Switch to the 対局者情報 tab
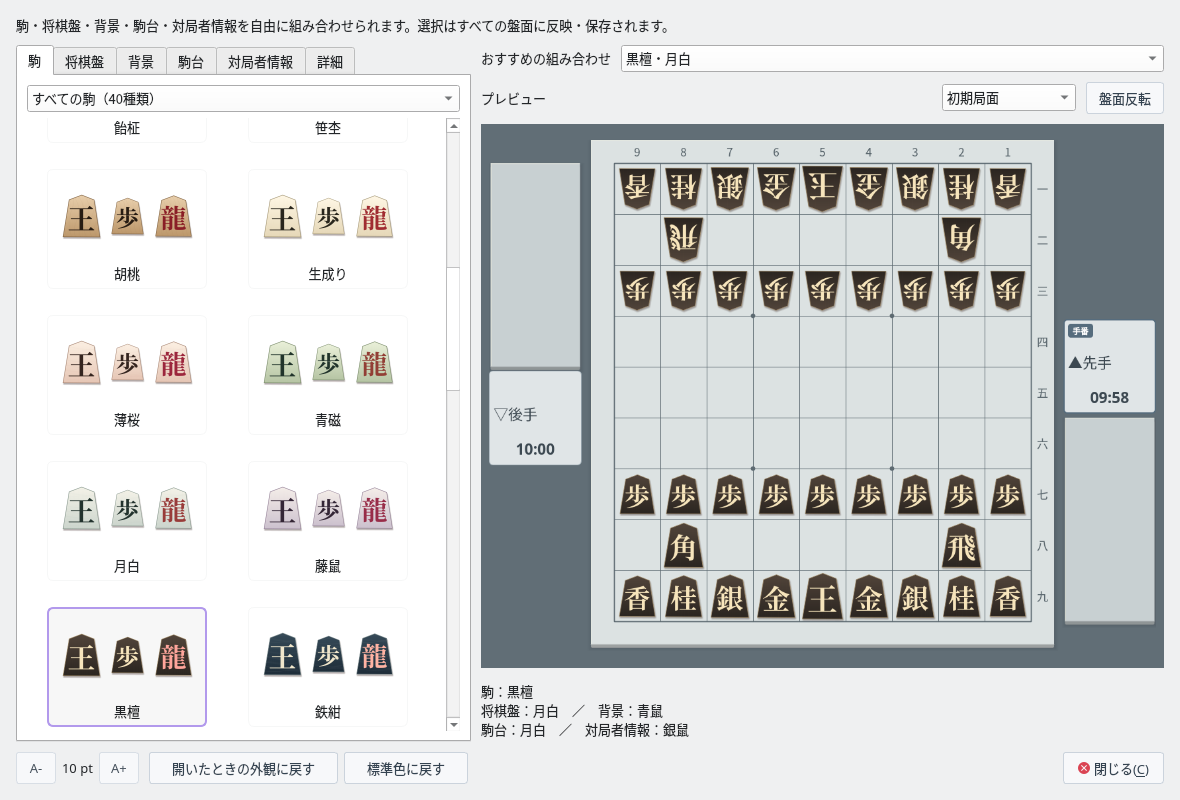This screenshot has height=800, width=1180. 260,62
